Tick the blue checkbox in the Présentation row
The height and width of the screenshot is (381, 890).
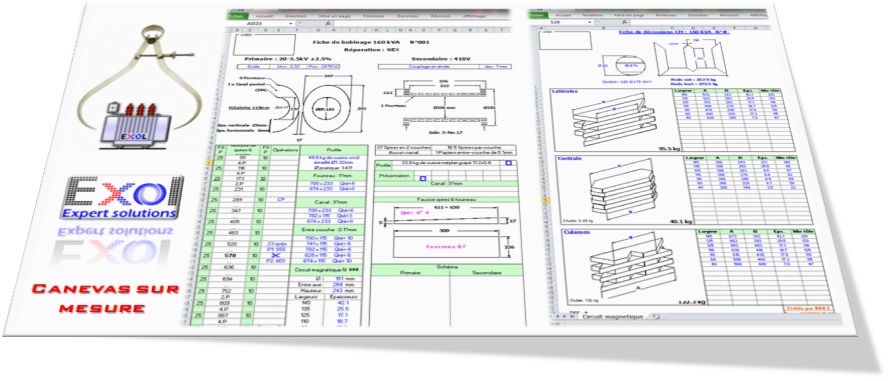tap(422, 179)
